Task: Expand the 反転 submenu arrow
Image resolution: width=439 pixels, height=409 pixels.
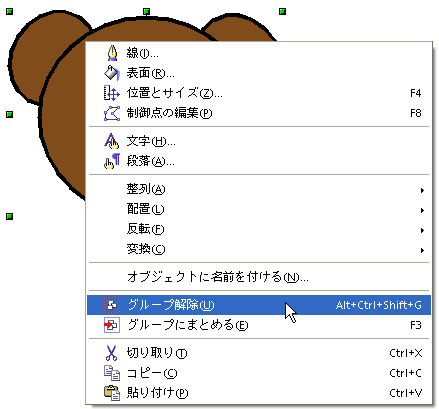Action: (x=422, y=230)
